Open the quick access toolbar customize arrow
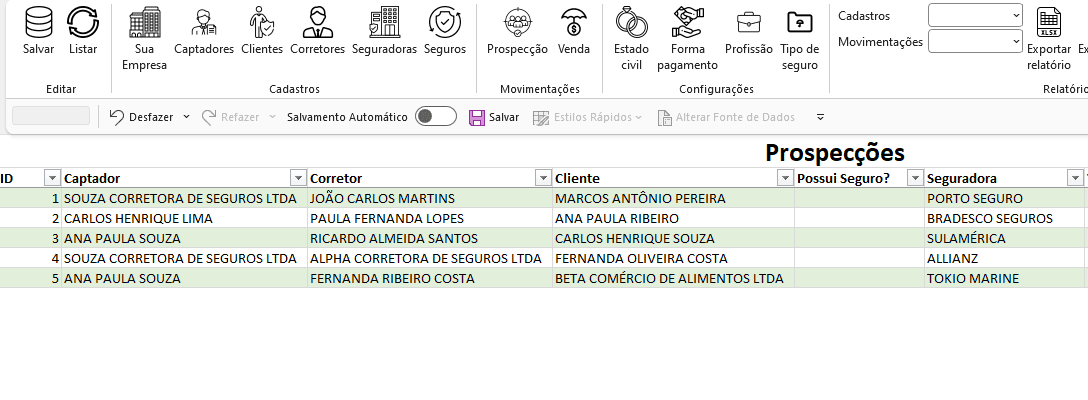 820,117
